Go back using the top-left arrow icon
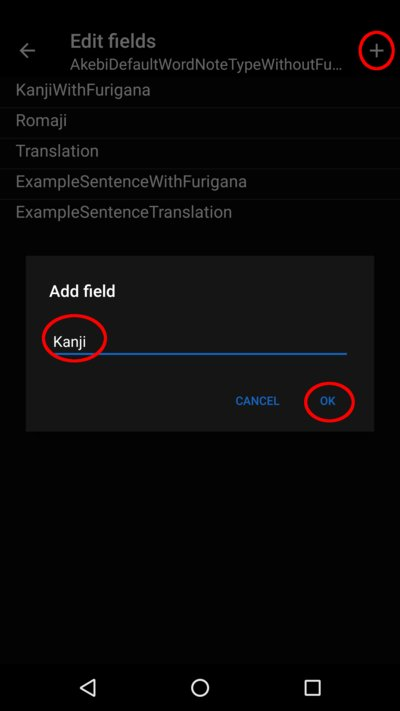The width and height of the screenshot is (400, 711). (27, 51)
